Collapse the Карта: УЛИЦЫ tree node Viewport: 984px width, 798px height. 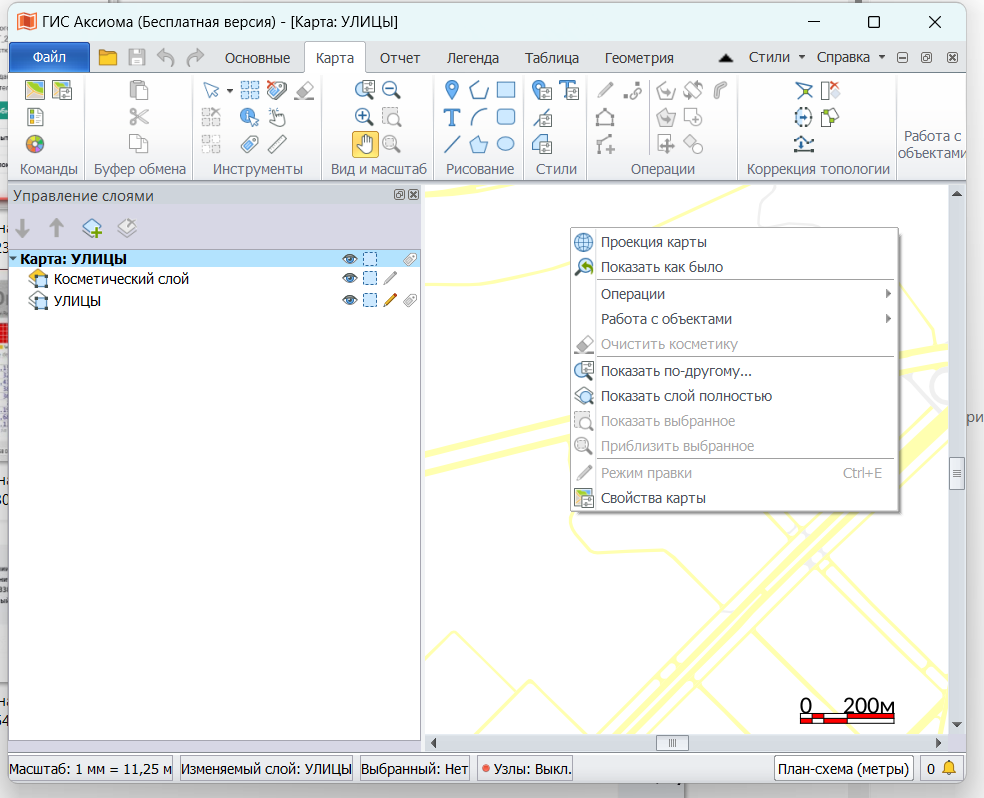(x=14, y=259)
